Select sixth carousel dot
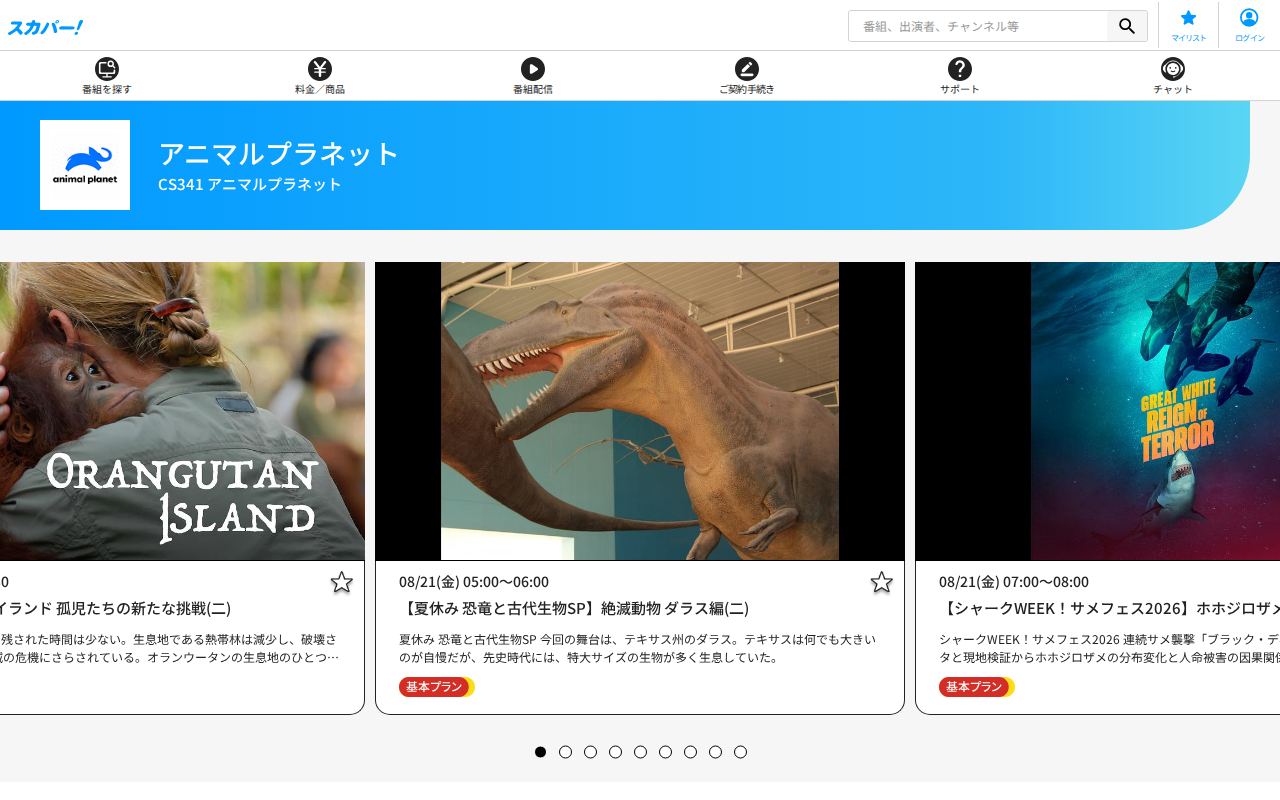The image size is (1280, 800). 666,752
